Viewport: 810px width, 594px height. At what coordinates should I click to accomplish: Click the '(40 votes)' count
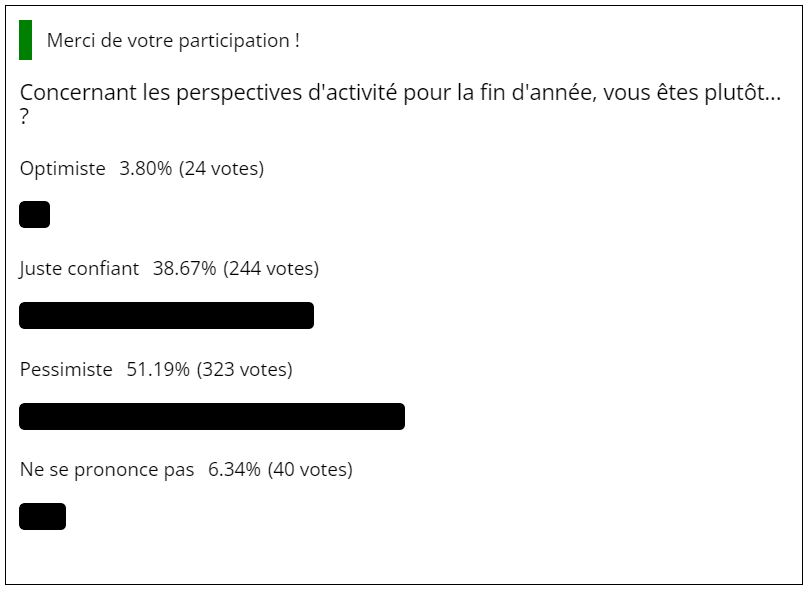point(310,470)
